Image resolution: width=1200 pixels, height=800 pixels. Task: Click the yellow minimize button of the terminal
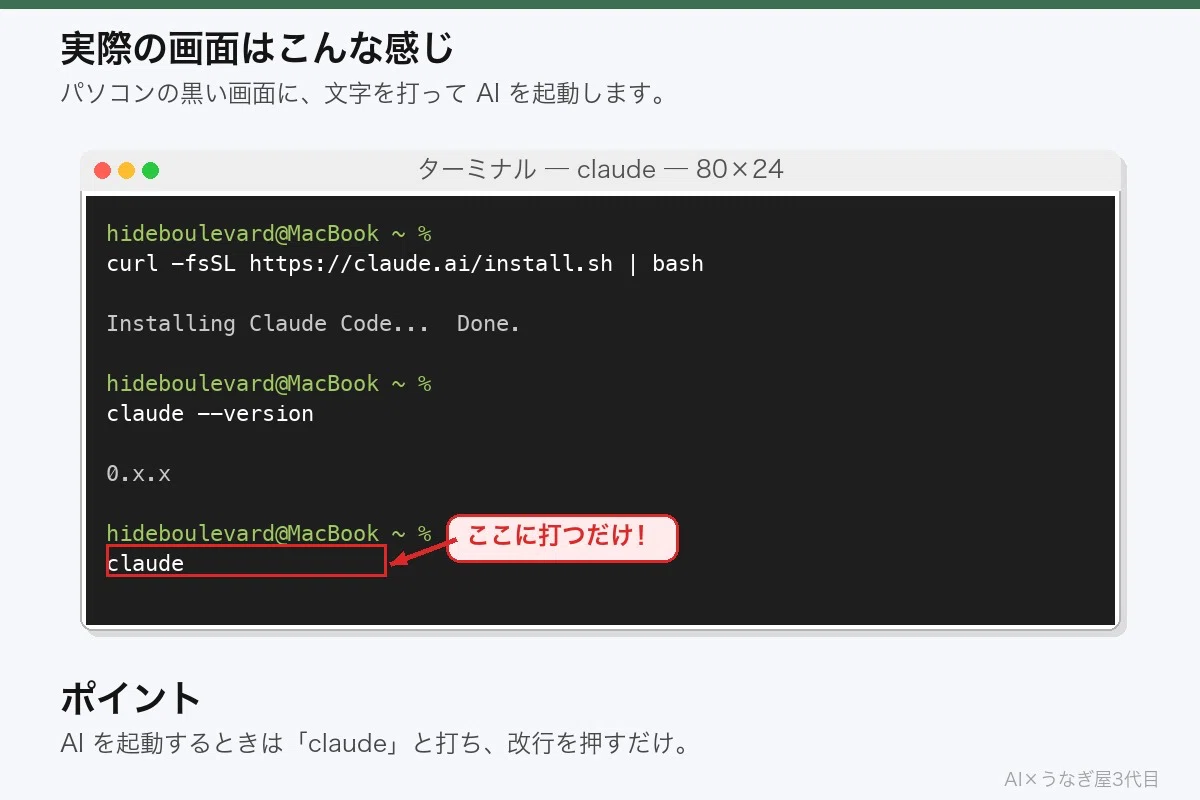click(x=126, y=171)
